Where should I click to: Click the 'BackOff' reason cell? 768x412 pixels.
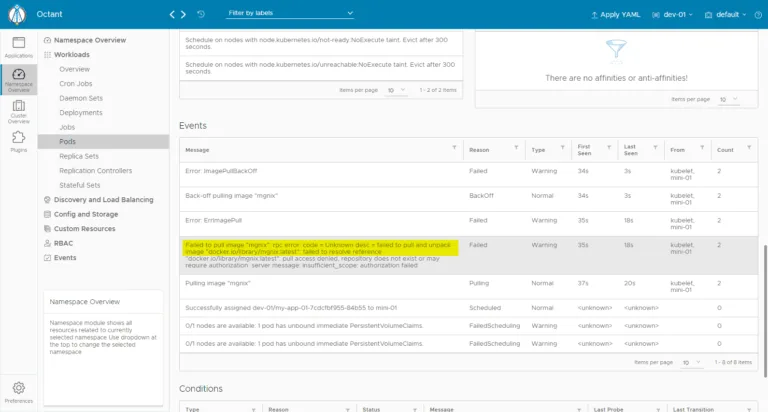[481, 195]
